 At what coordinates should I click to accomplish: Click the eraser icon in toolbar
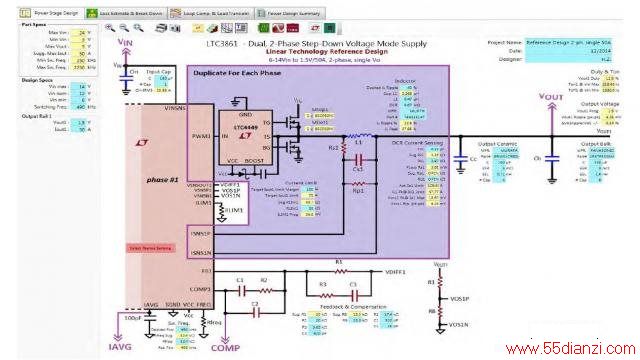pyautogui.click(x=212, y=28)
